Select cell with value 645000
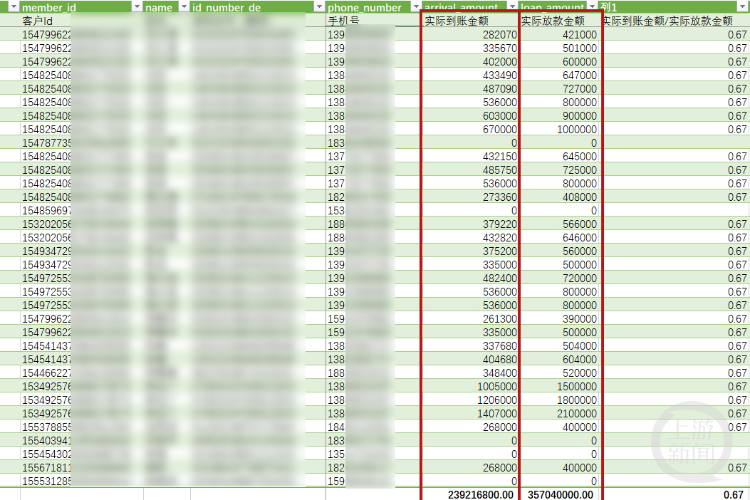 (559, 156)
